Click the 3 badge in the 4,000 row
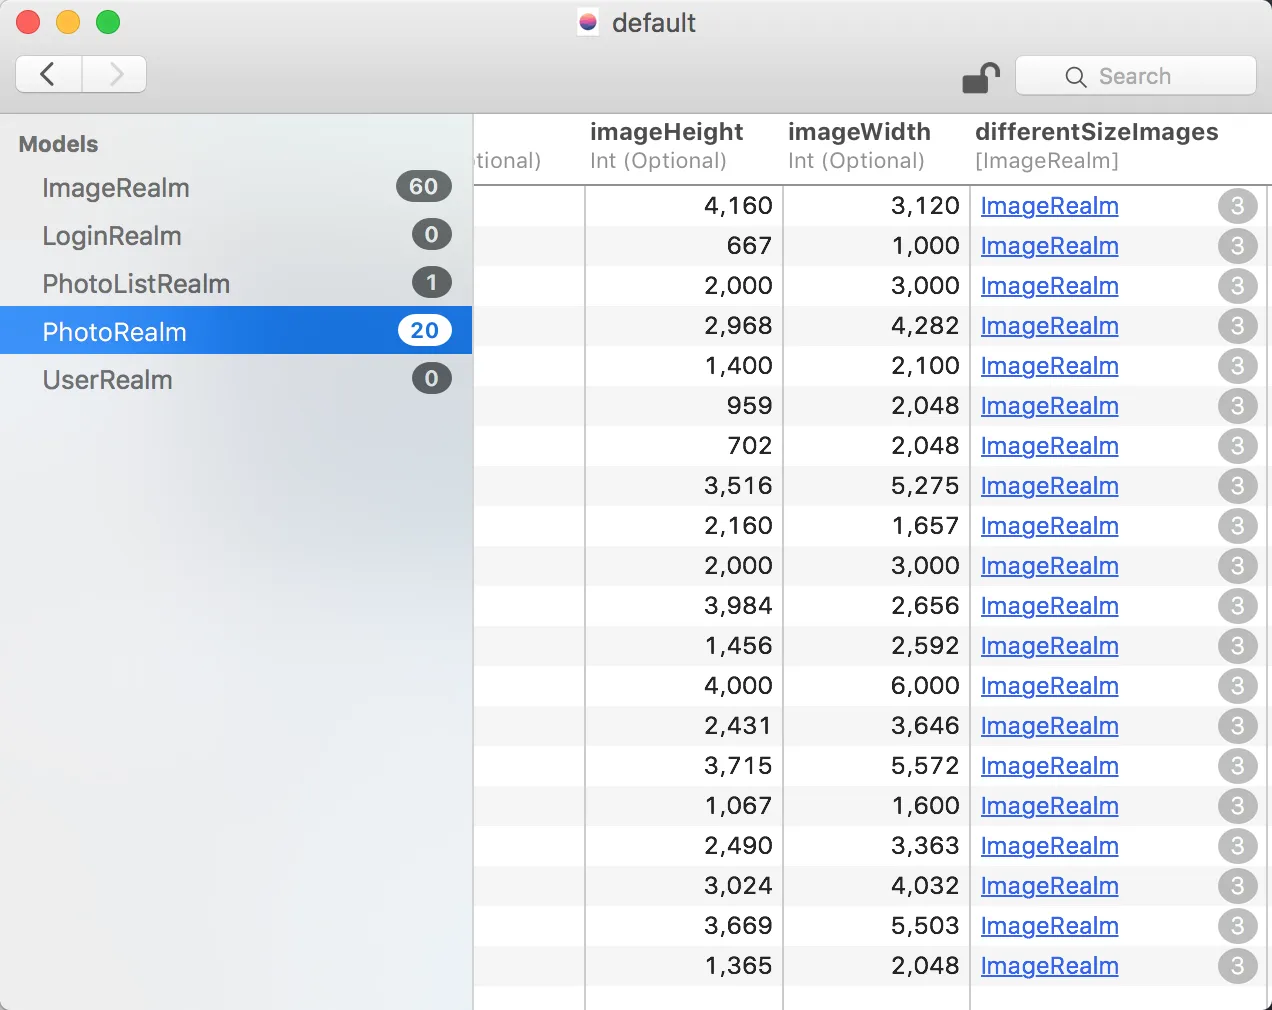This screenshot has width=1272, height=1010. [x=1237, y=686]
